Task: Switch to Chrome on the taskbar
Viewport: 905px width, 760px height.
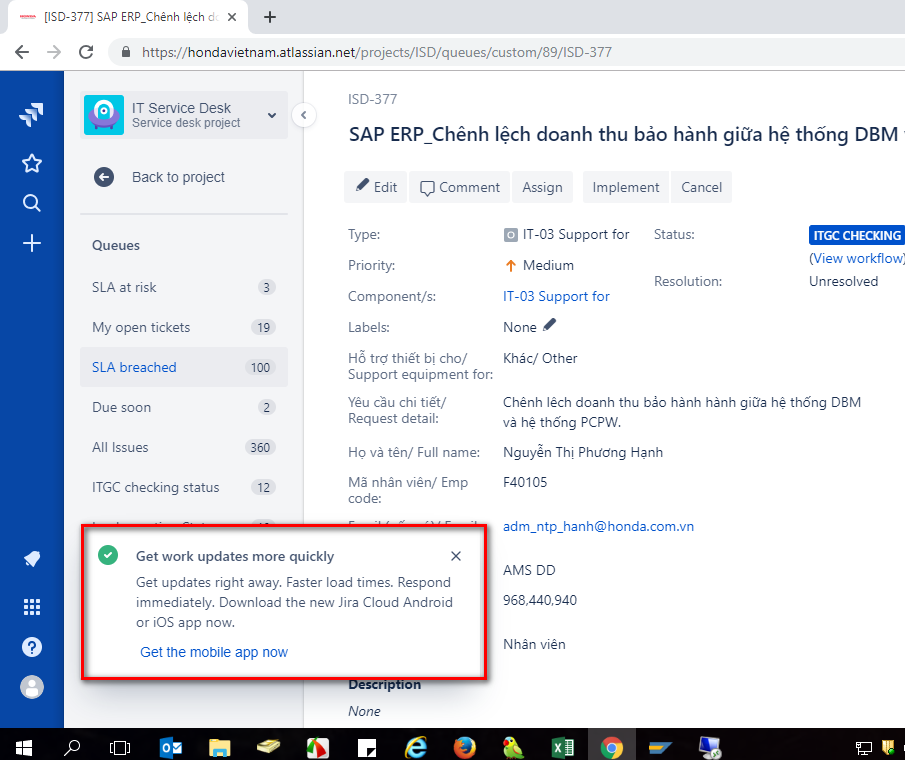Action: point(612,748)
